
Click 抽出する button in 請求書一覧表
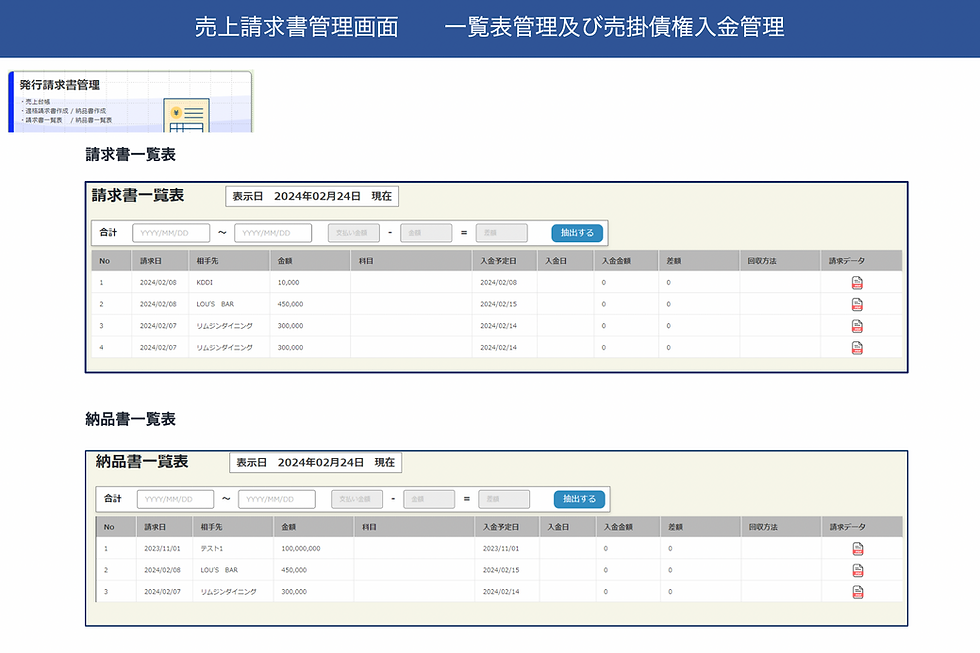pyautogui.click(x=577, y=232)
